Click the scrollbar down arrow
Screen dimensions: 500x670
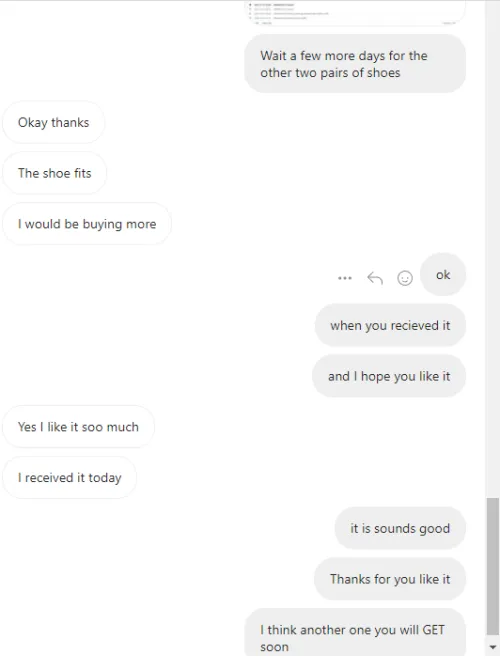(x=493, y=647)
